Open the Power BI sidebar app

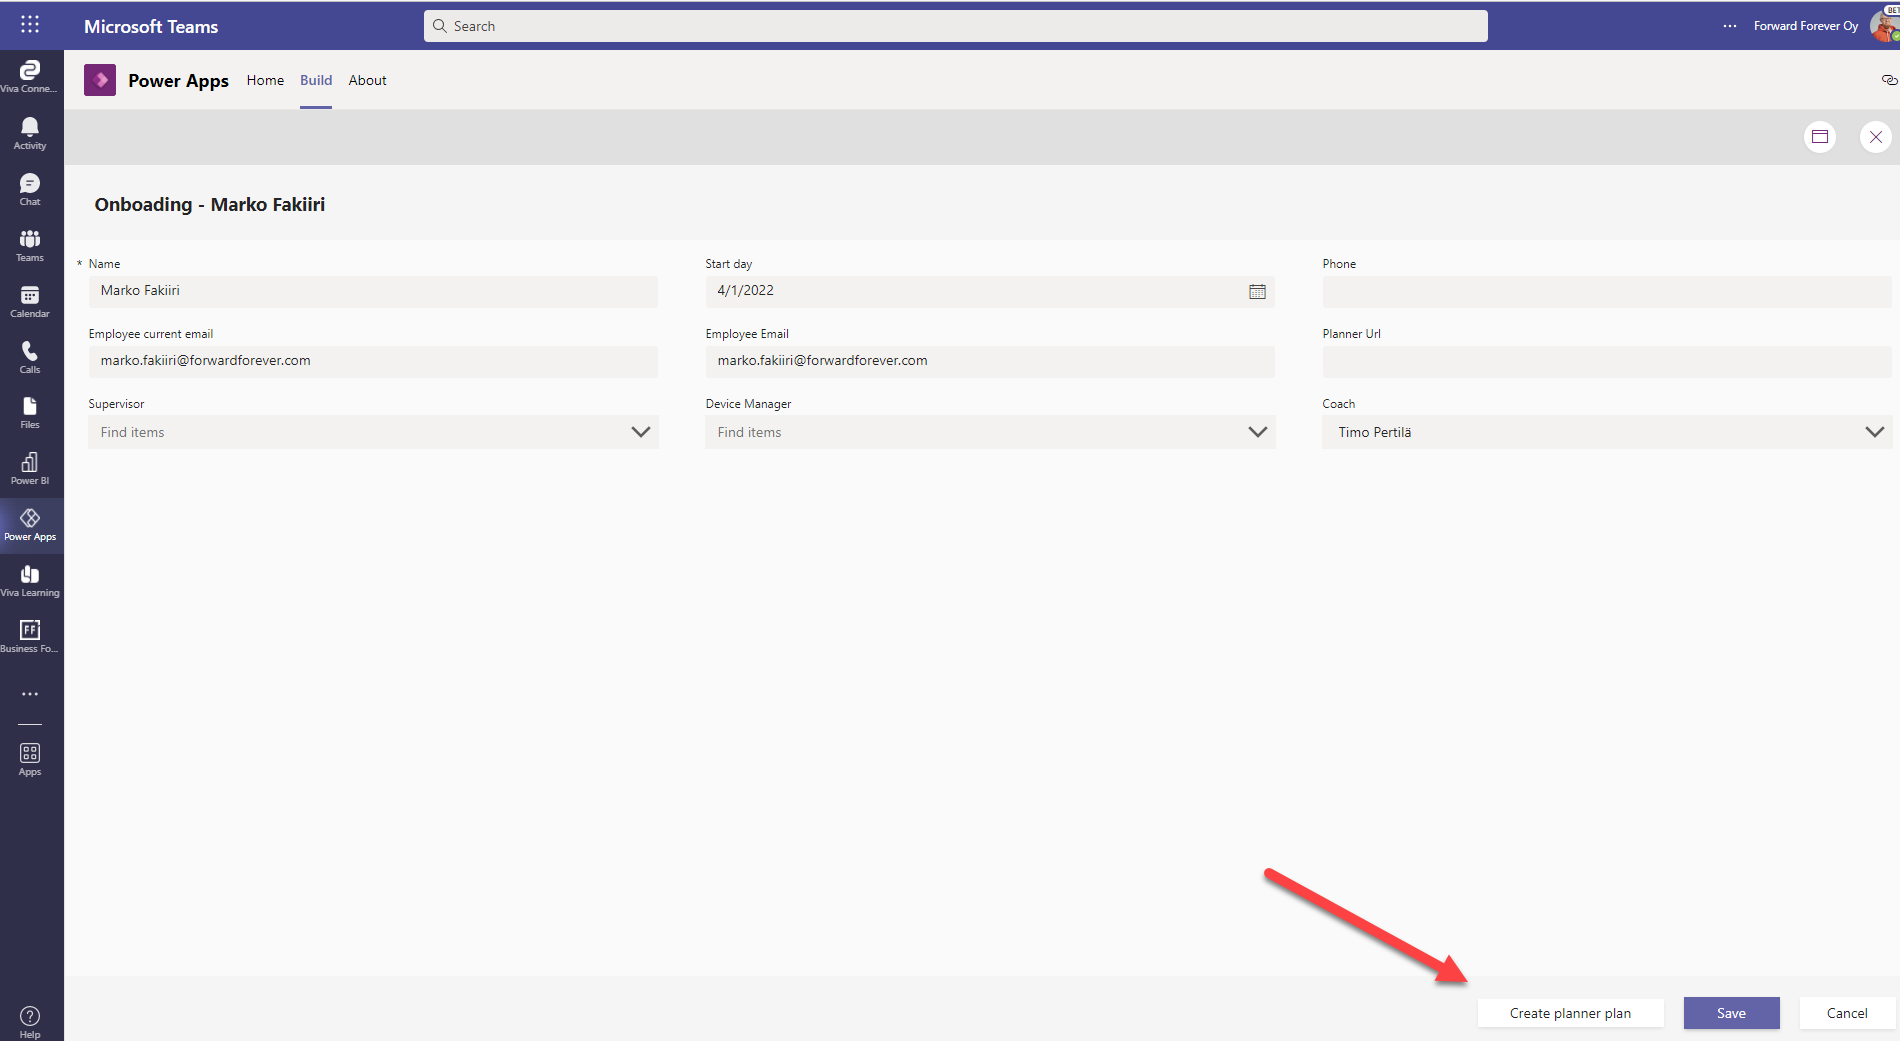pos(30,467)
